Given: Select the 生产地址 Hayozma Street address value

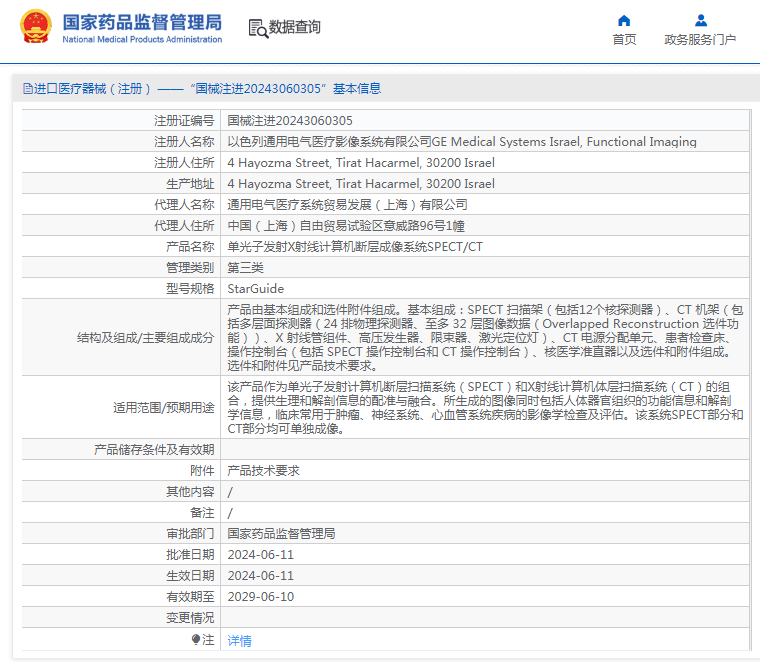Looking at the screenshot, I should point(361,184).
